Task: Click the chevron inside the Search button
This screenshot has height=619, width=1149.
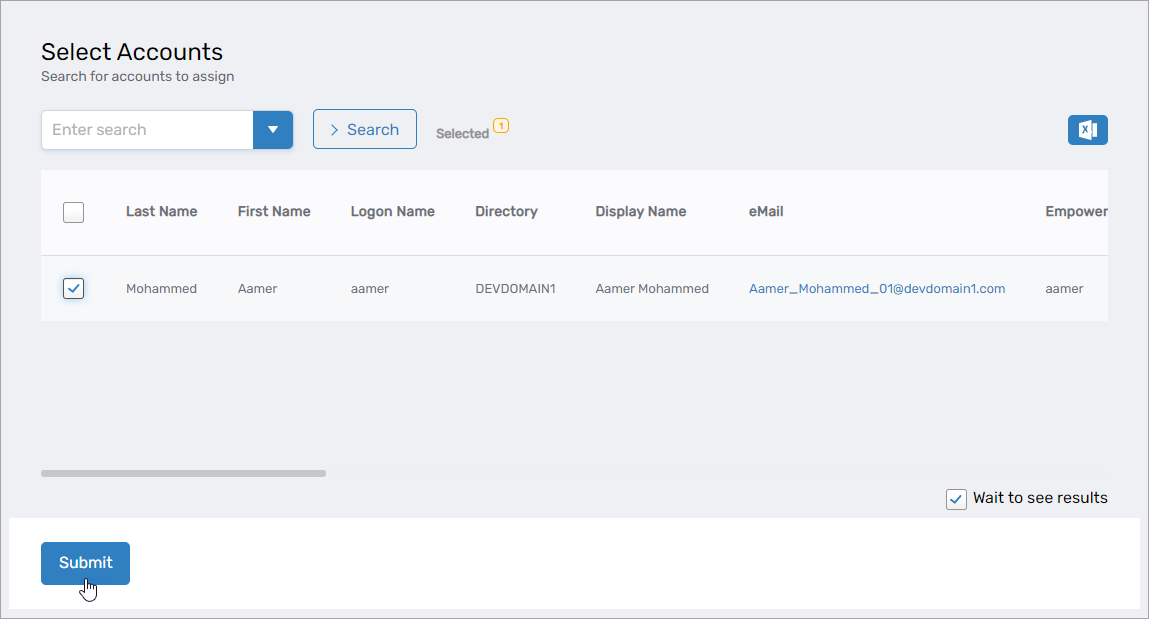Action: point(335,129)
